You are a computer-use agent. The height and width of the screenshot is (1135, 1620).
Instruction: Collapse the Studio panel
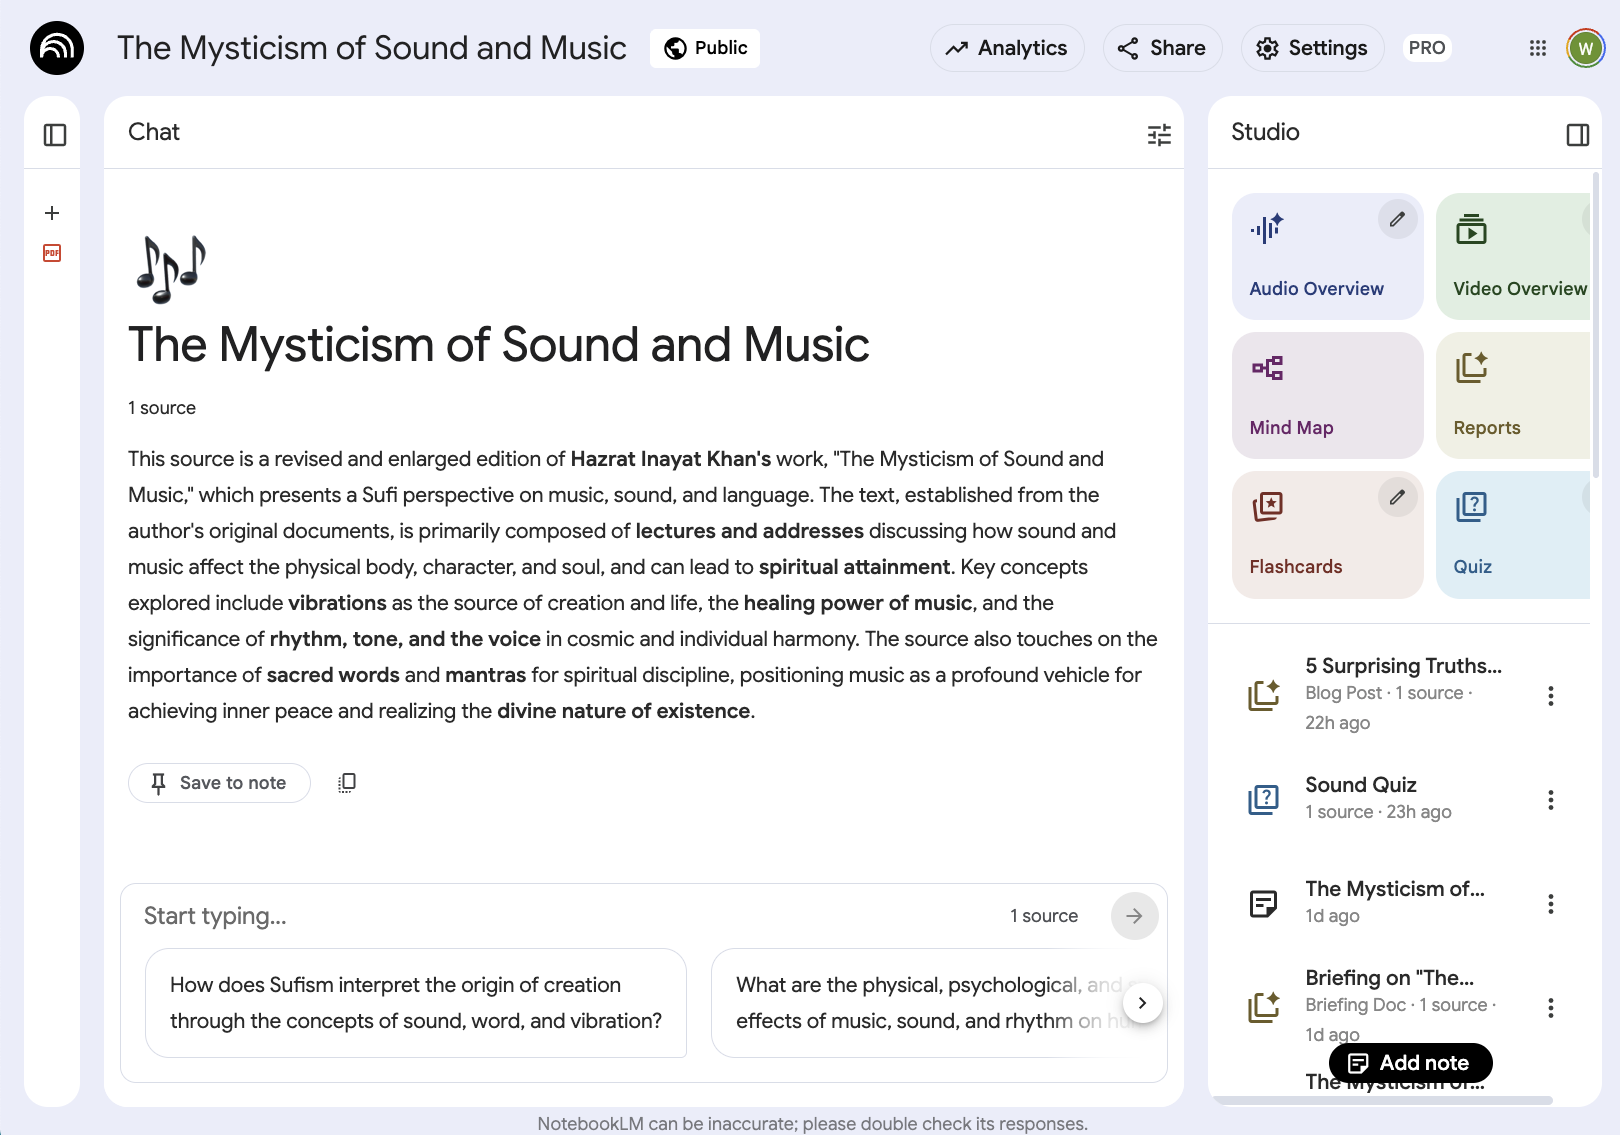click(x=1577, y=135)
